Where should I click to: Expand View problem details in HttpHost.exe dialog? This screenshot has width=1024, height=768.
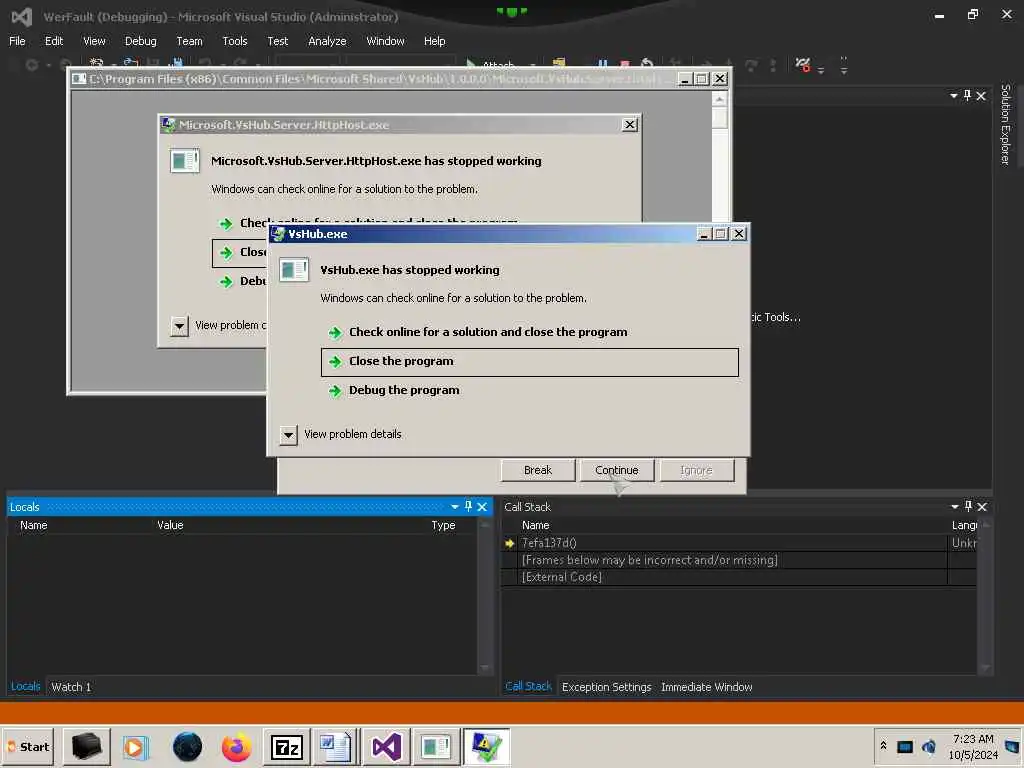coord(179,326)
